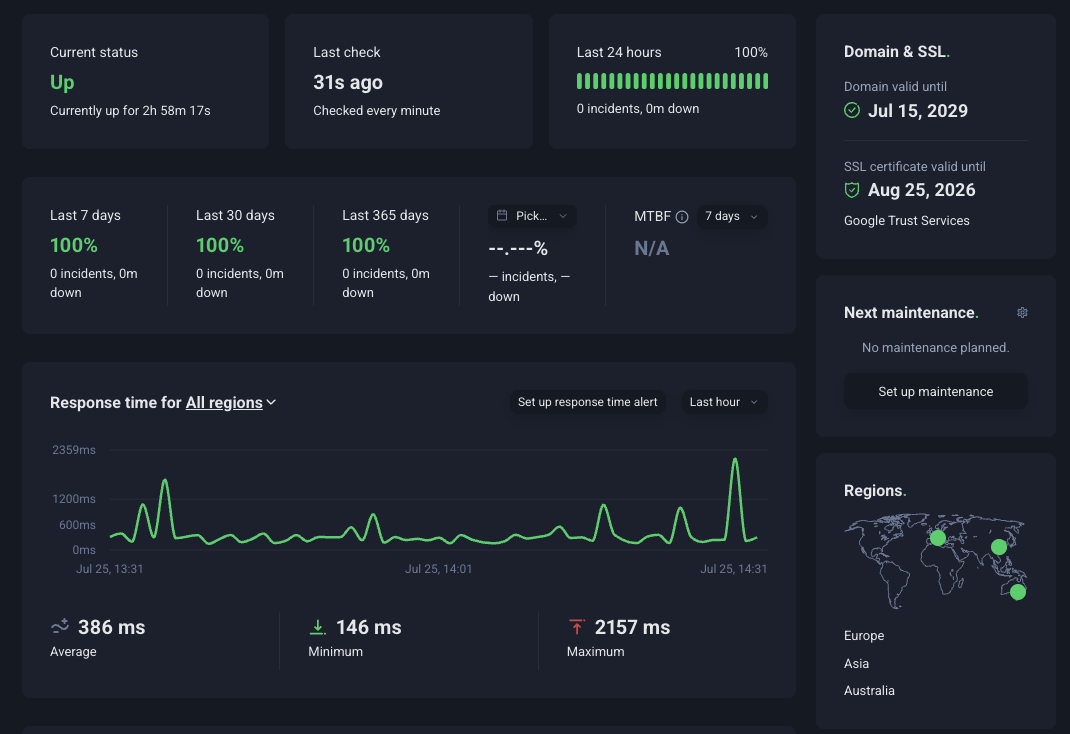Click the maximum response time upload icon
Image resolution: width=1070 pixels, height=734 pixels.
pyautogui.click(x=577, y=627)
